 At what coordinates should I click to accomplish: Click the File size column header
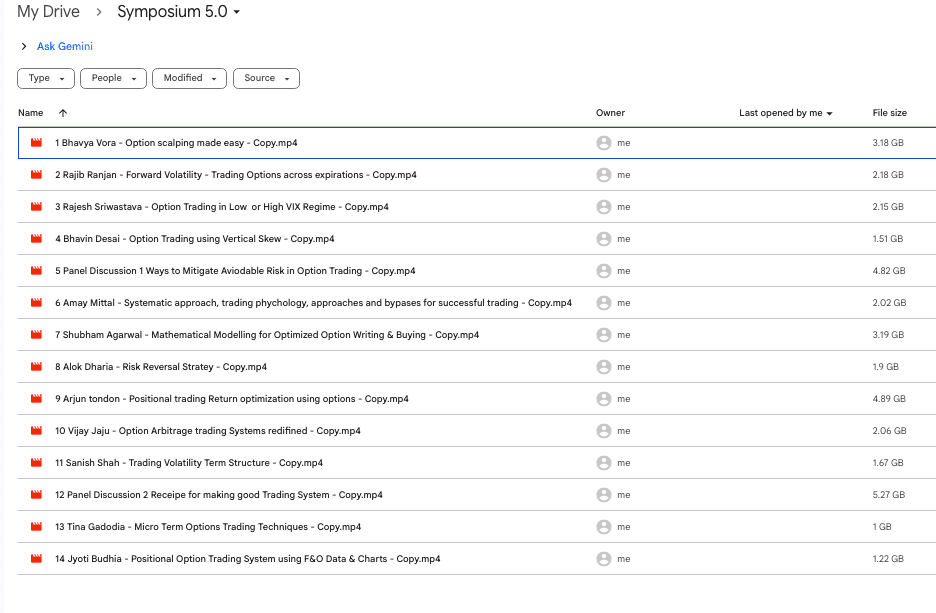(x=889, y=113)
